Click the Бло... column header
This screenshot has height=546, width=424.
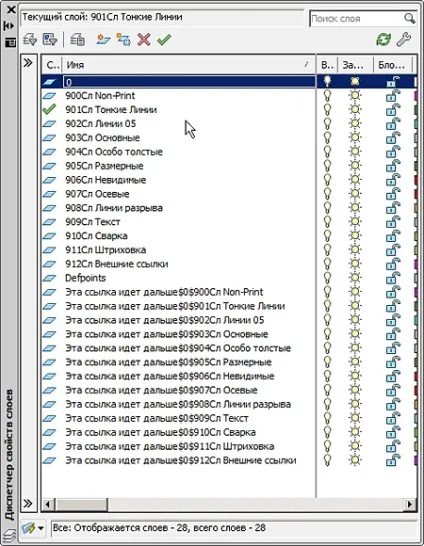pyautogui.click(x=392, y=65)
